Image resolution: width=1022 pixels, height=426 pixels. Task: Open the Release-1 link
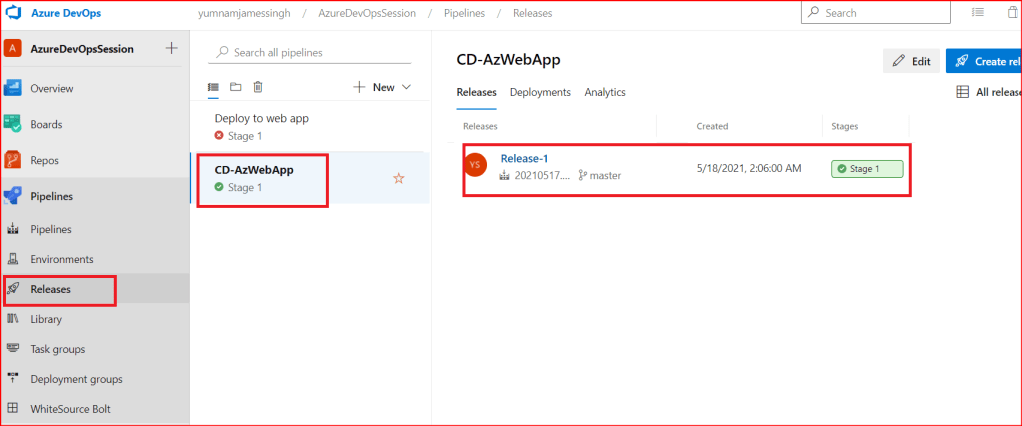click(x=524, y=158)
